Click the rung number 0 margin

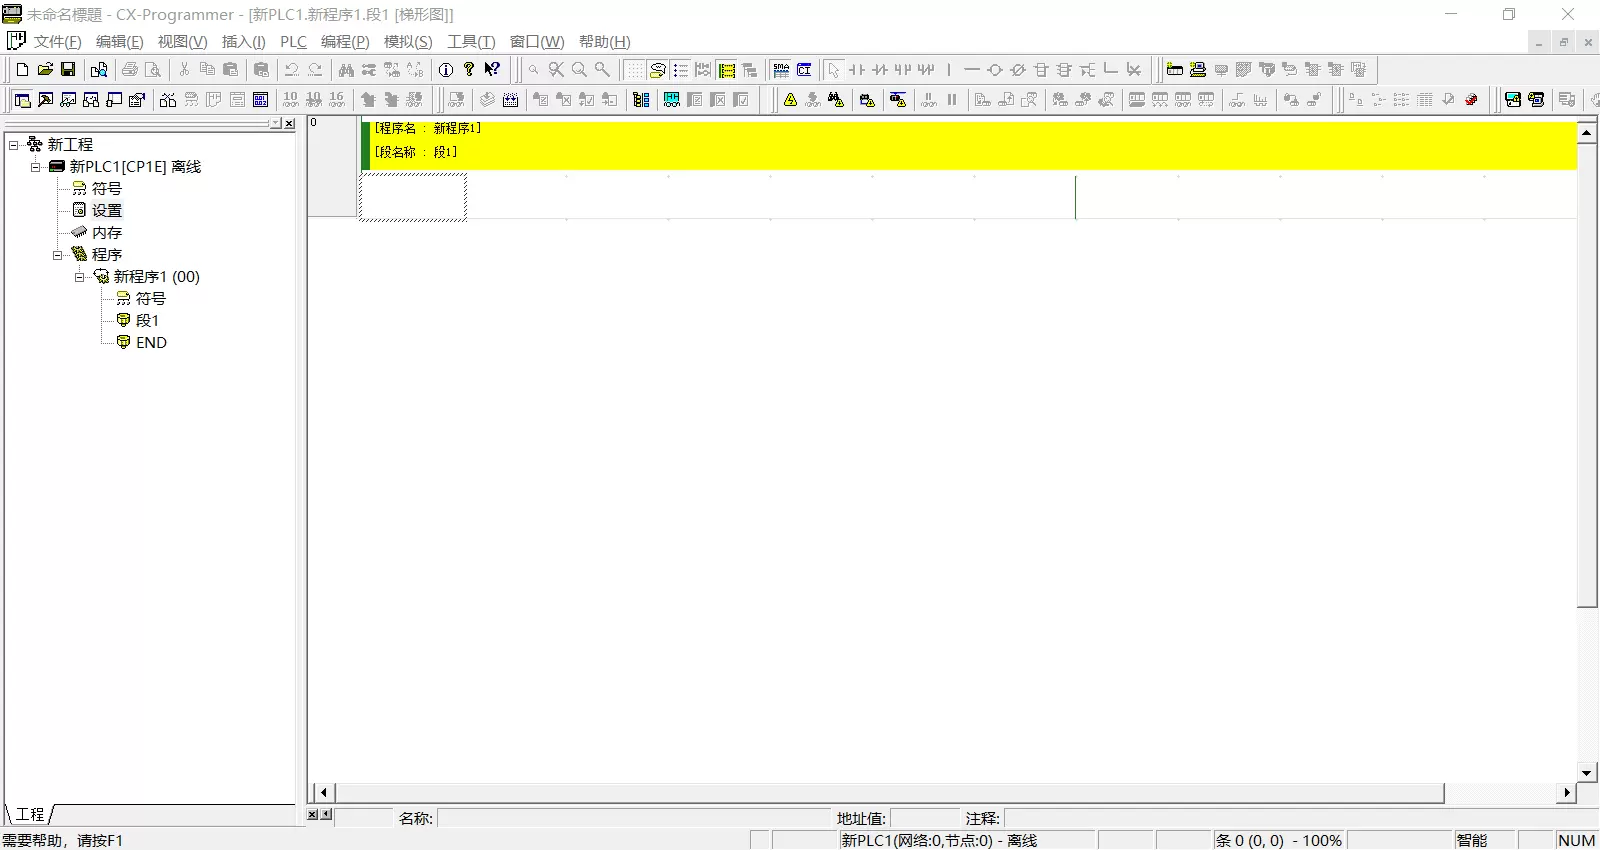(333, 166)
